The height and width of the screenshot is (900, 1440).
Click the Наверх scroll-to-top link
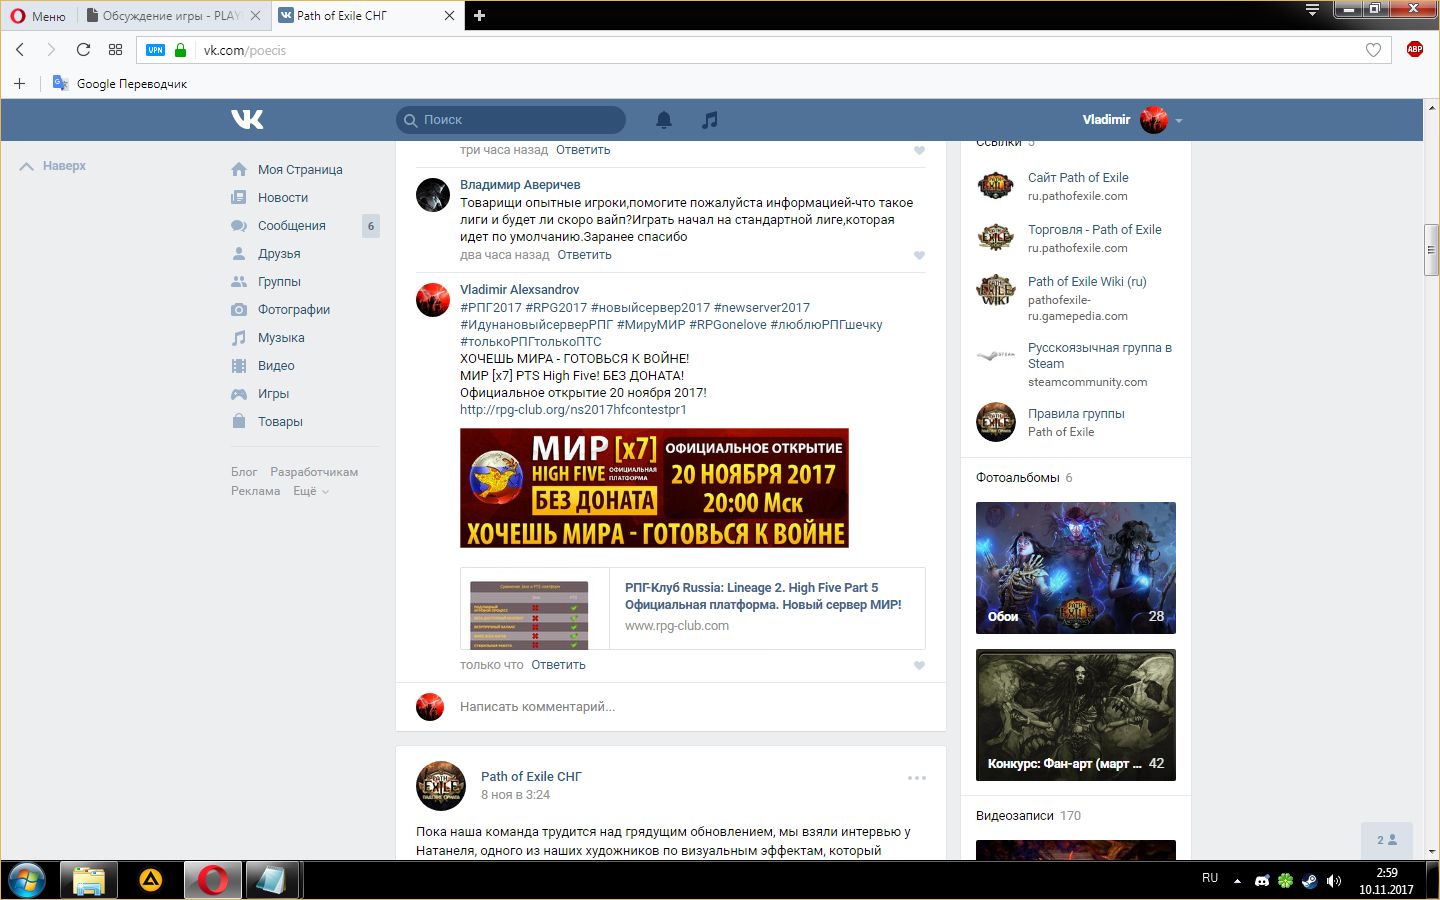click(53, 166)
